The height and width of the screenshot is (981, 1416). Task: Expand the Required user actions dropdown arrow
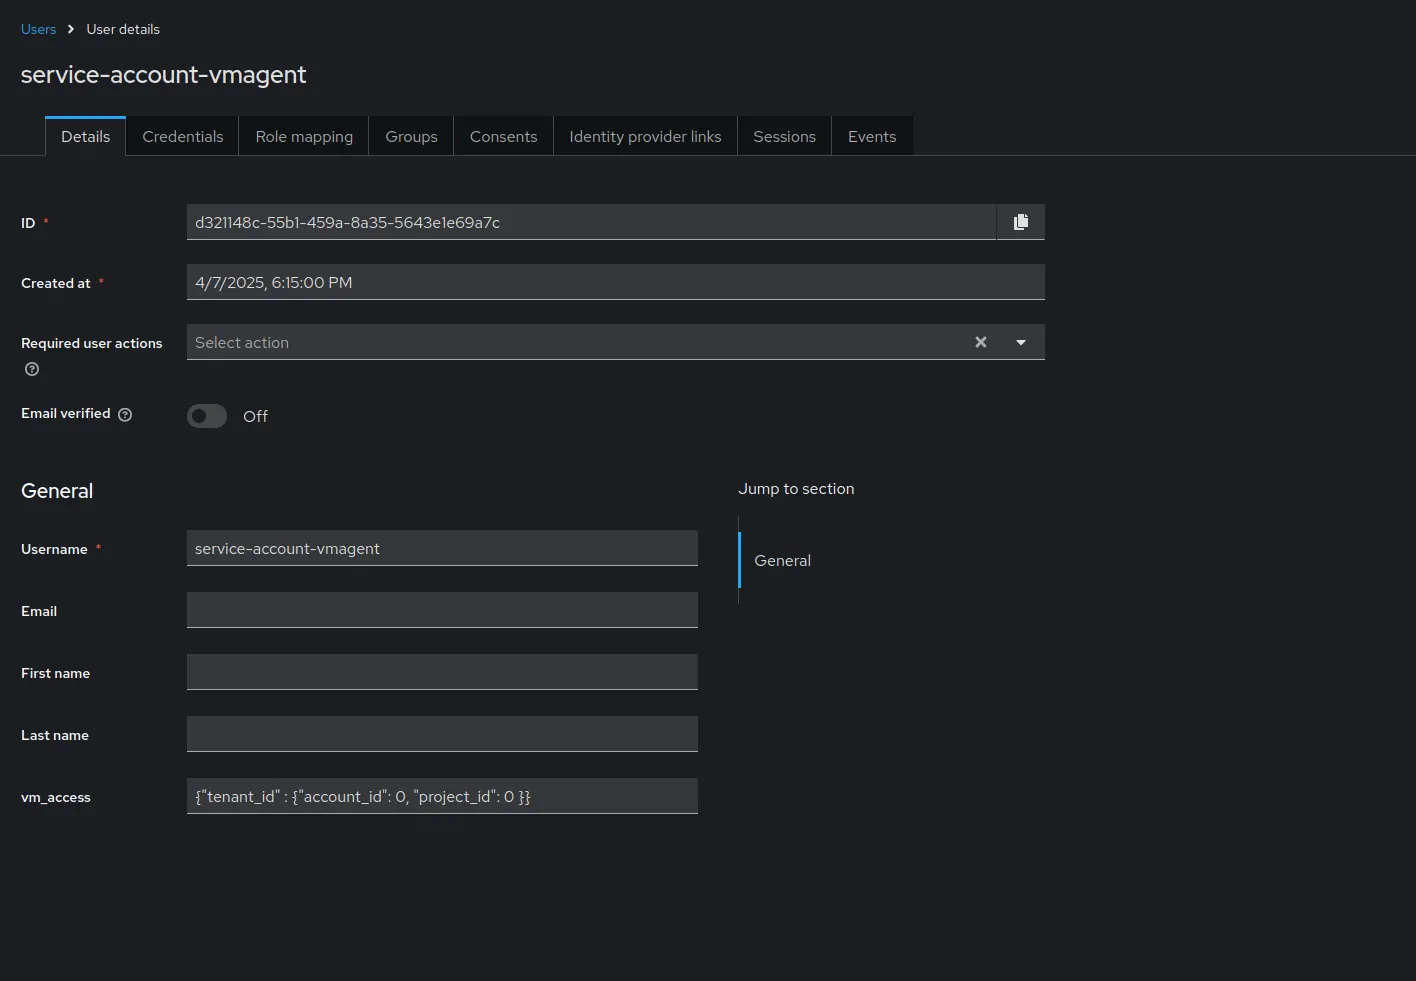[x=1020, y=342]
